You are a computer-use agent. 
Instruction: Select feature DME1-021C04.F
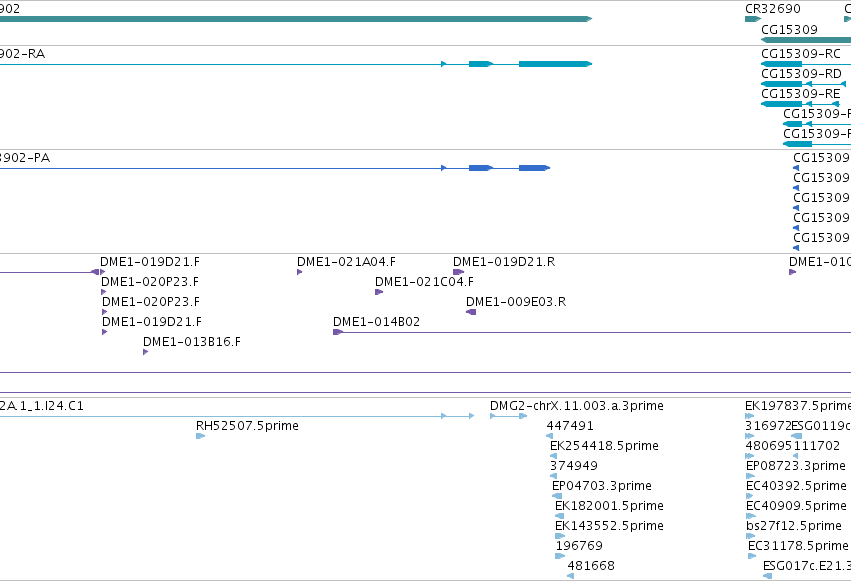(424, 282)
